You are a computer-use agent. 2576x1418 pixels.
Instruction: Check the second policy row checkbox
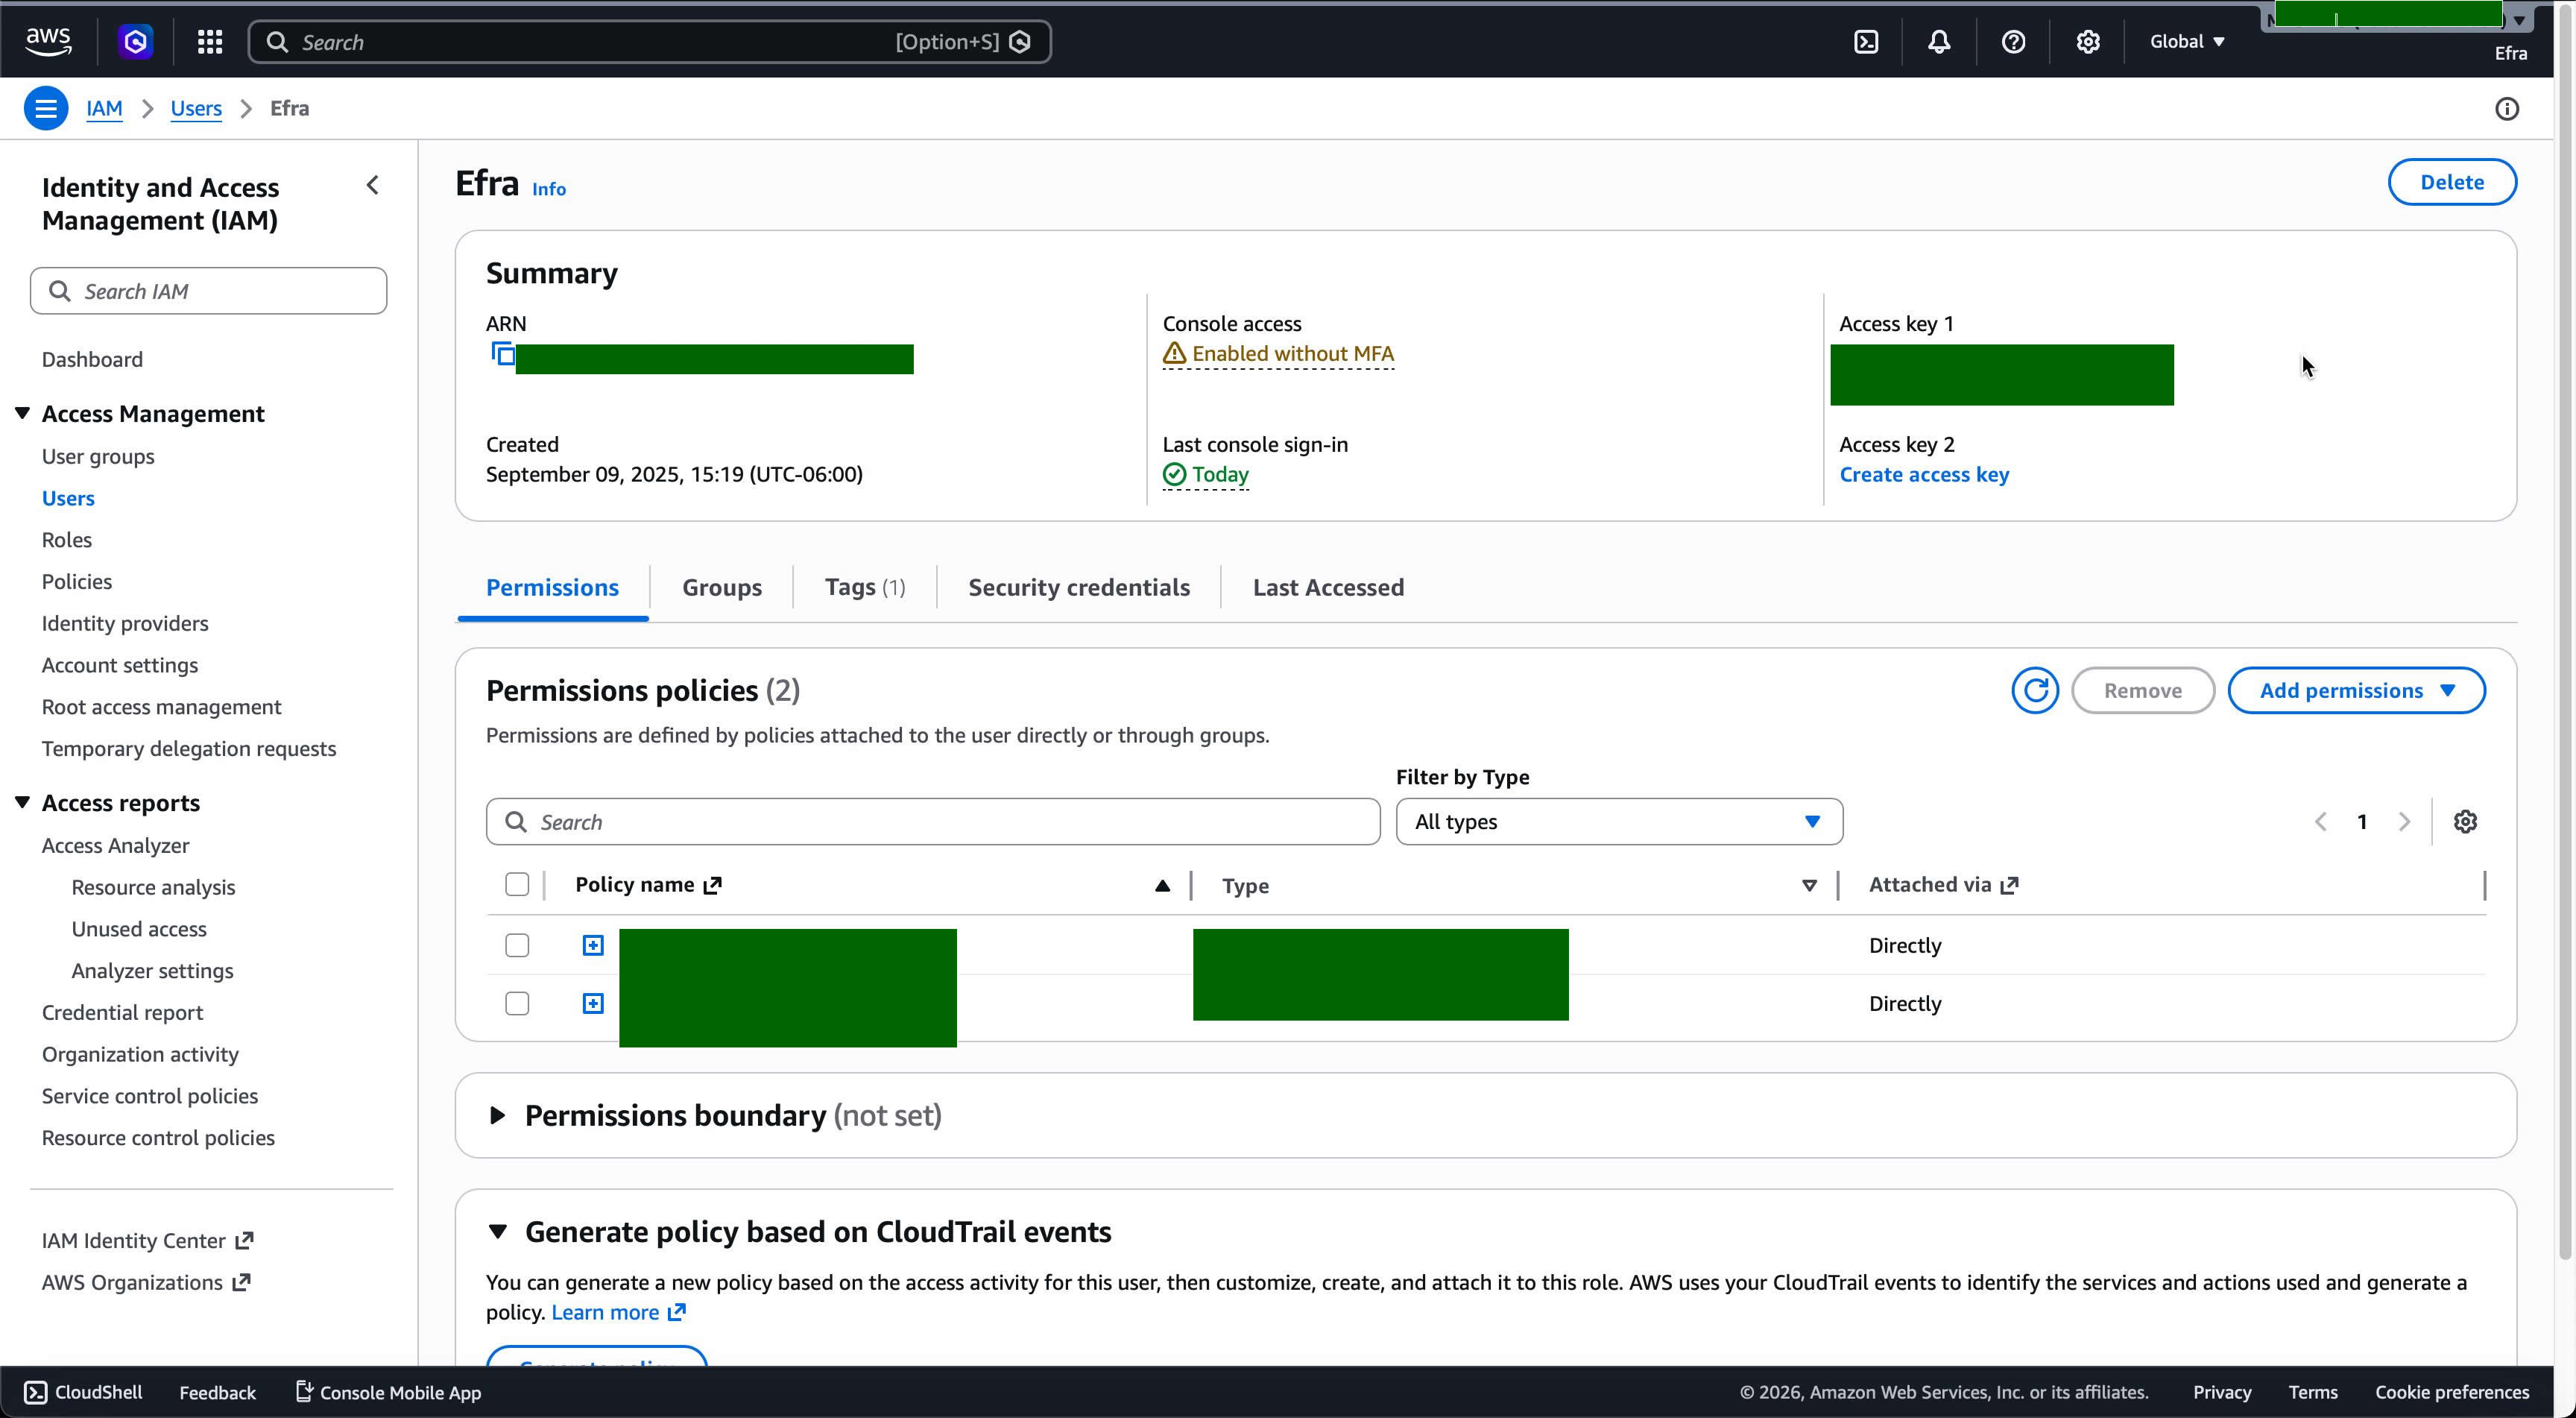[517, 1003]
